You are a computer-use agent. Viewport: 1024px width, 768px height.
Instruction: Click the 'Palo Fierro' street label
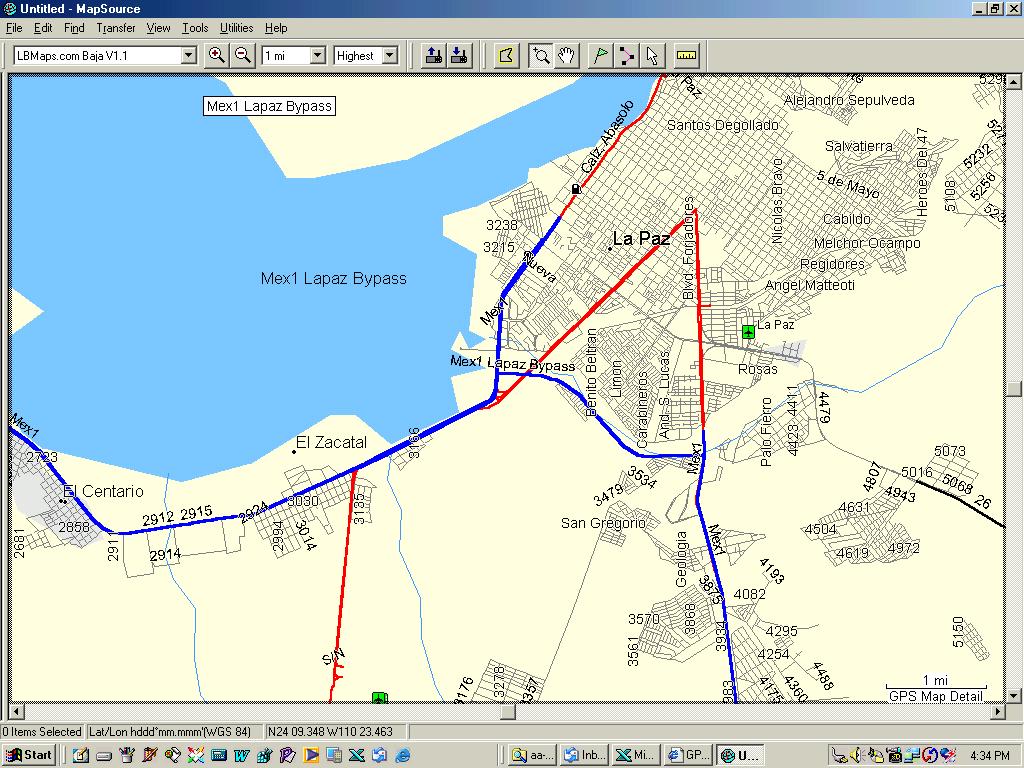coord(766,432)
